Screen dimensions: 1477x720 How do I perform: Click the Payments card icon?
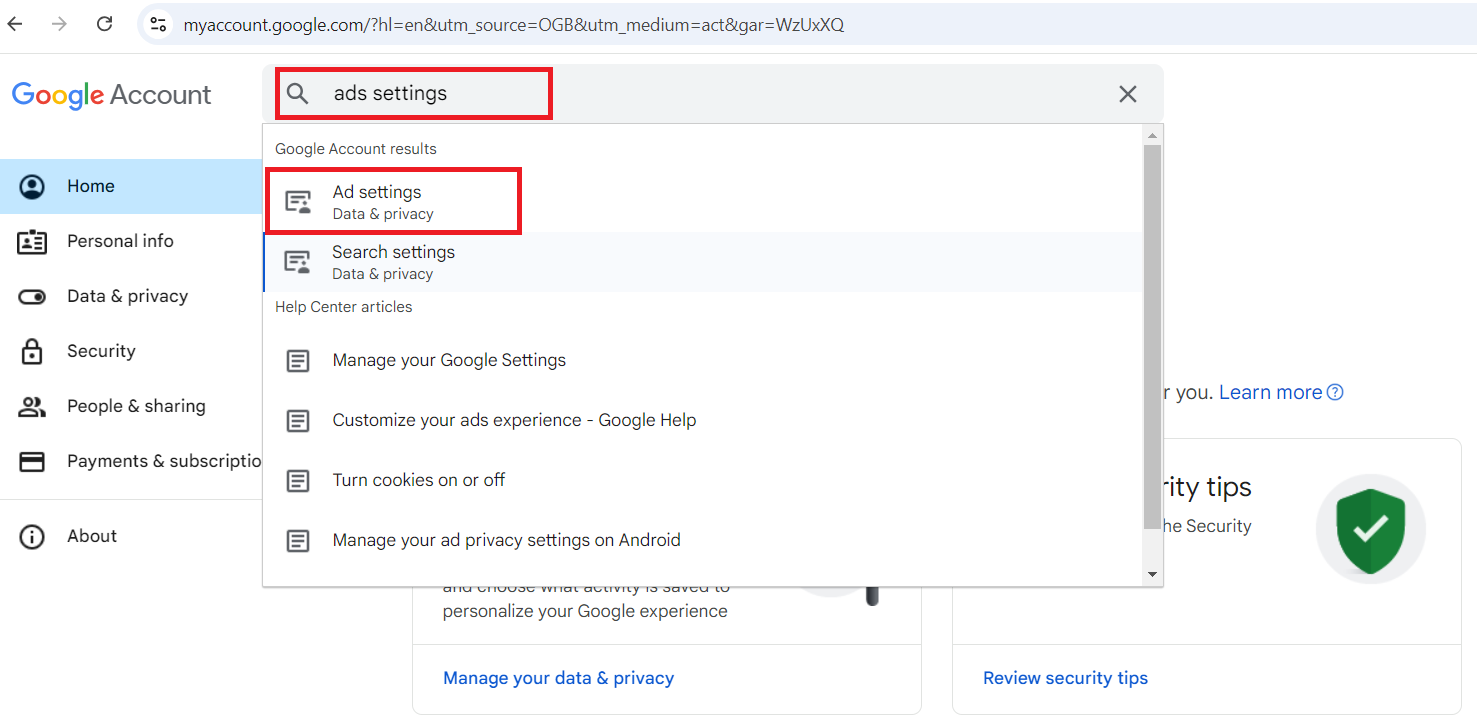coord(32,462)
